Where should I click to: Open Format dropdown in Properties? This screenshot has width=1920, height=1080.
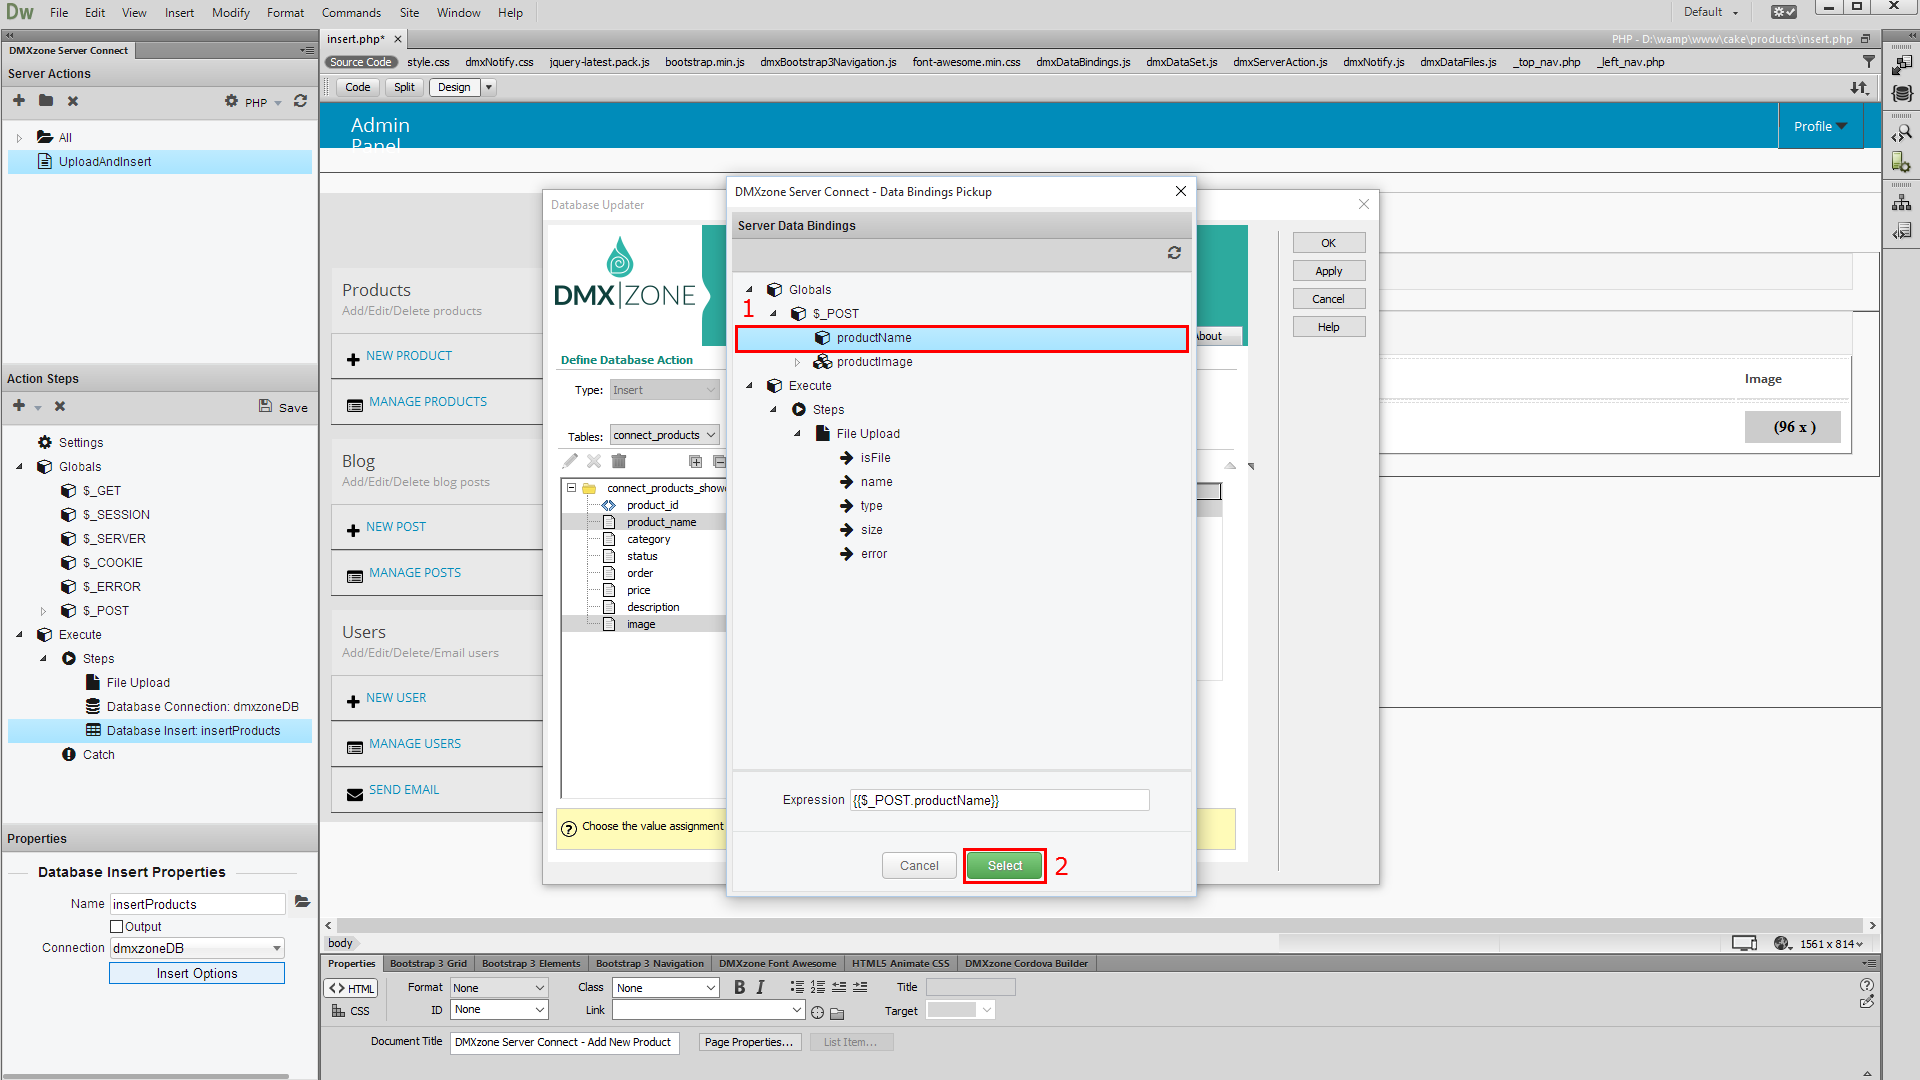click(499, 988)
